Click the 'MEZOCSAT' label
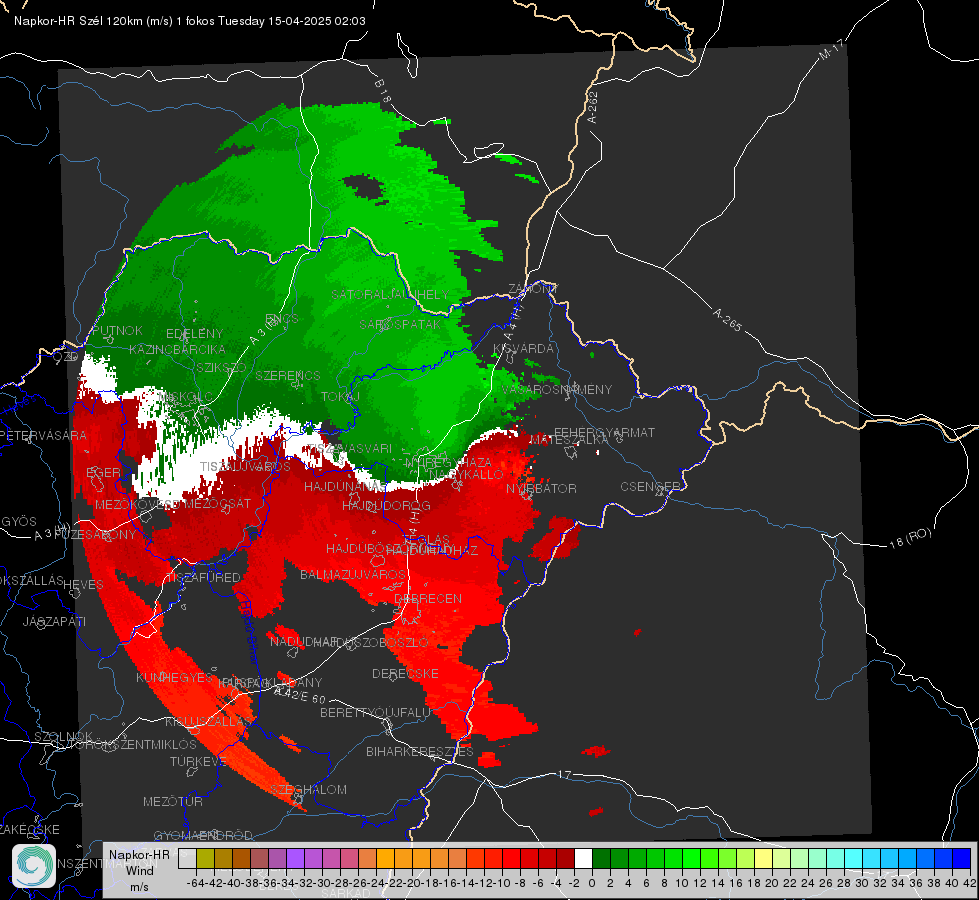The image size is (979, 900). pyautogui.click(x=217, y=503)
